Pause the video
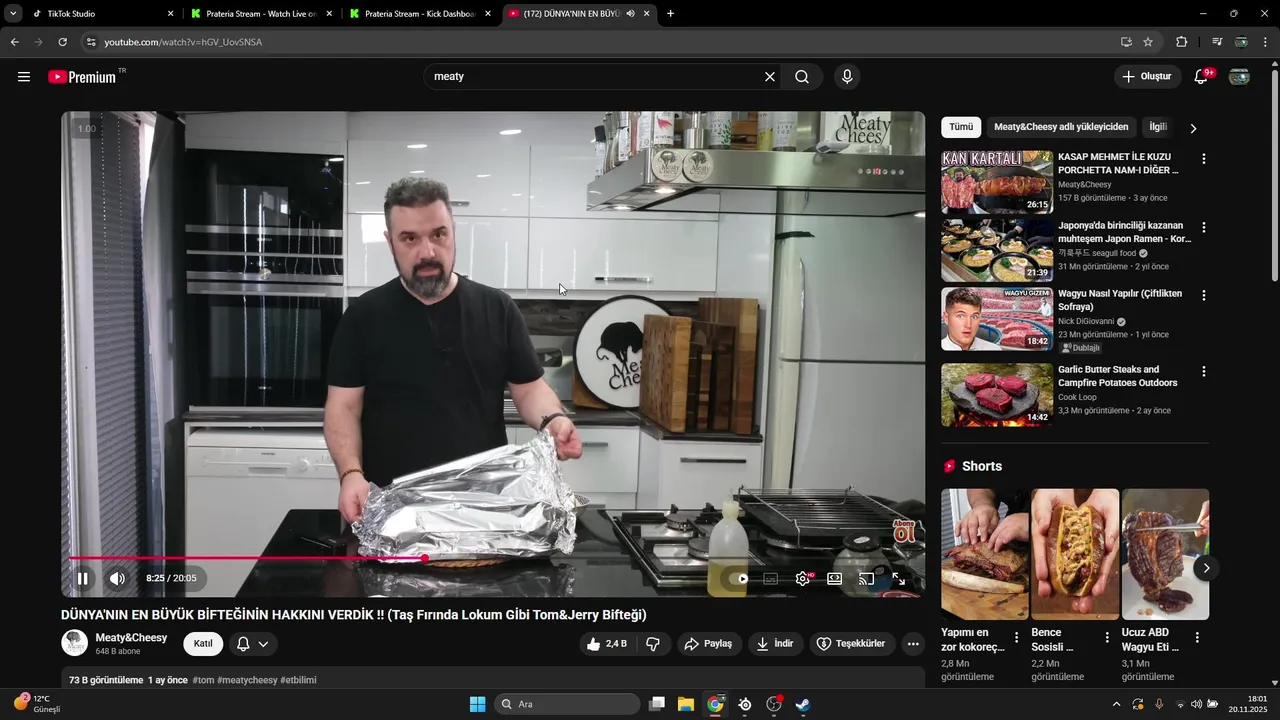Screen dimensions: 1280x720 coord(83,578)
